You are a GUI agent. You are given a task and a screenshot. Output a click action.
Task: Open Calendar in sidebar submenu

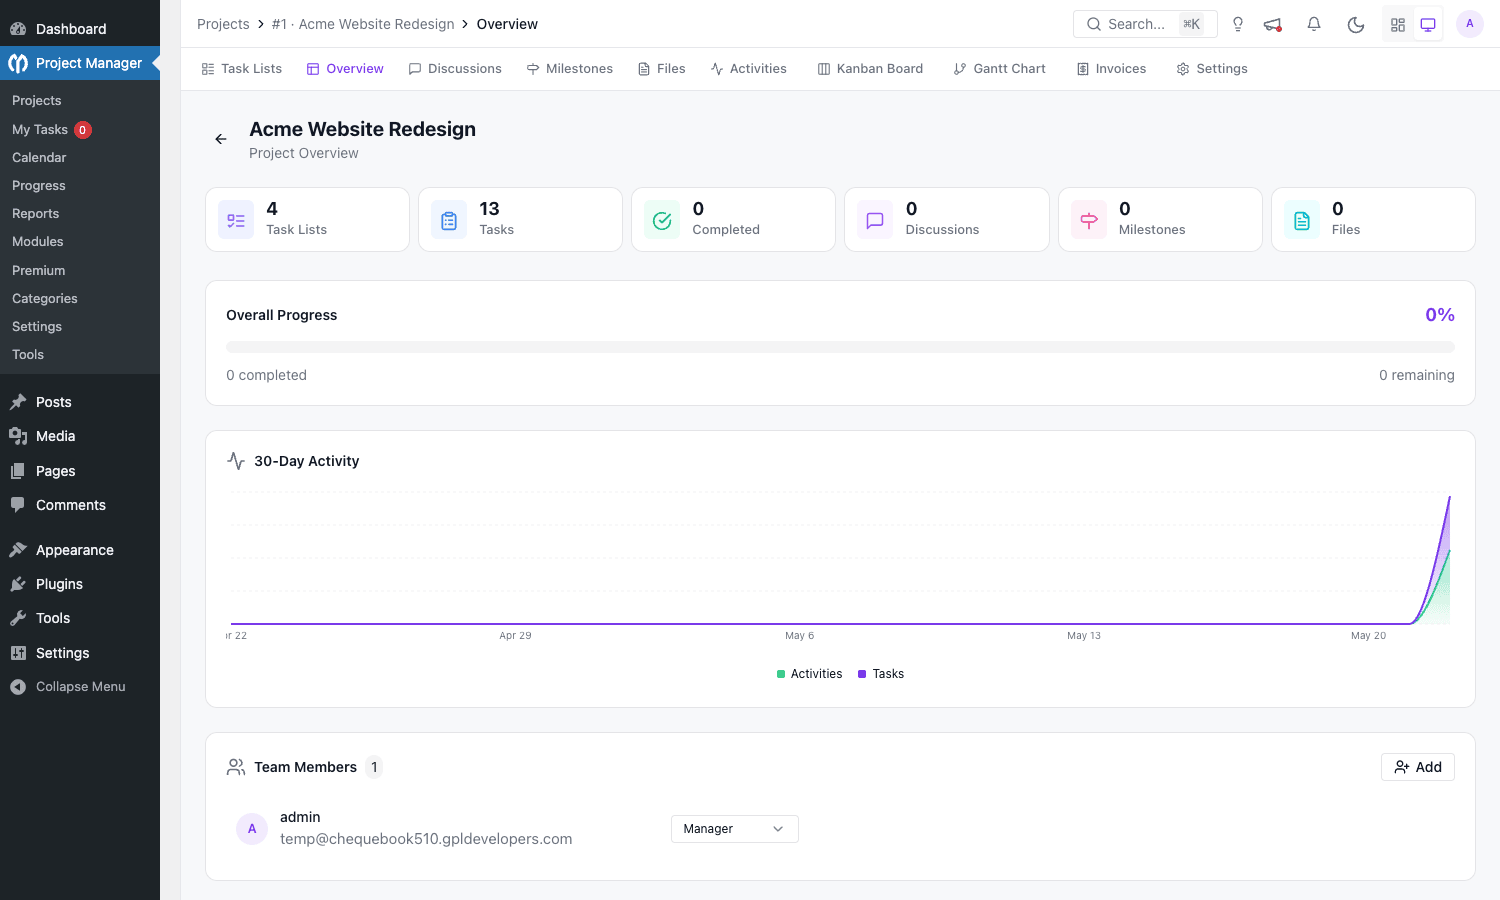pos(80,158)
